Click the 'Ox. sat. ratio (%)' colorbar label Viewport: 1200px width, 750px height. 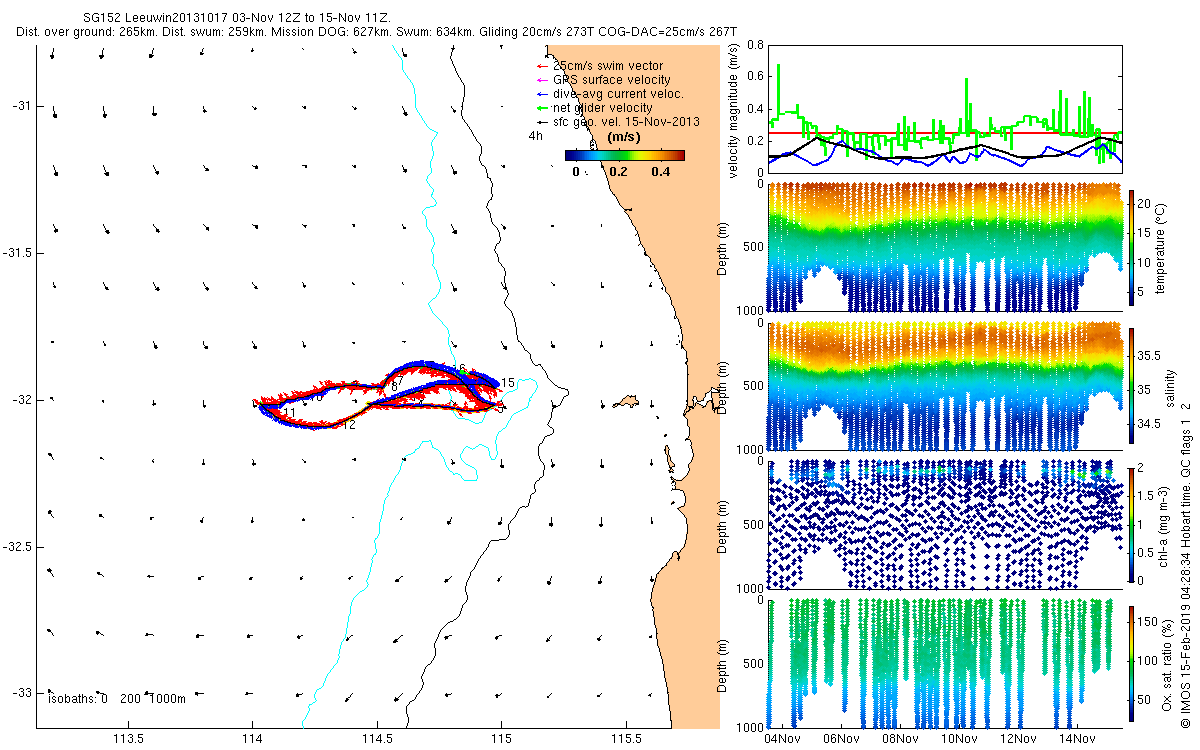coord(1167,663)
